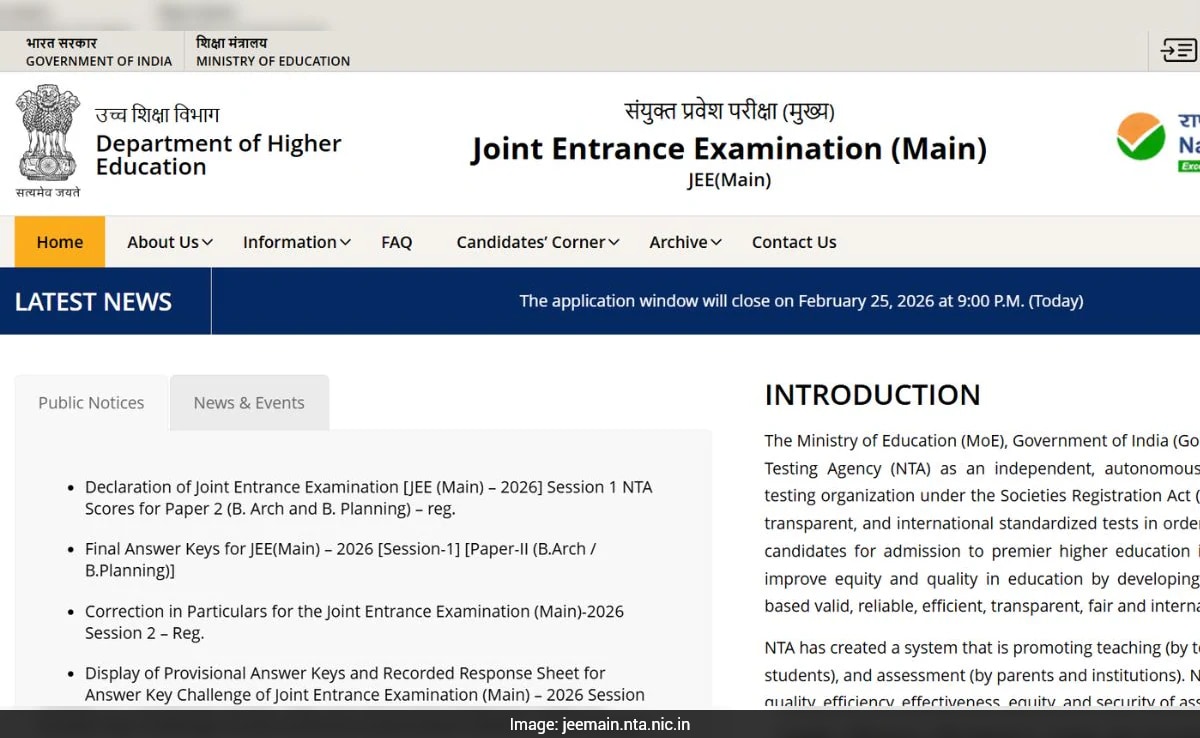Image resolution: width=1200 pixels, height=738 pixels.
Task: Open Provisional Answer Keys display notice
Action: (364, 684)
